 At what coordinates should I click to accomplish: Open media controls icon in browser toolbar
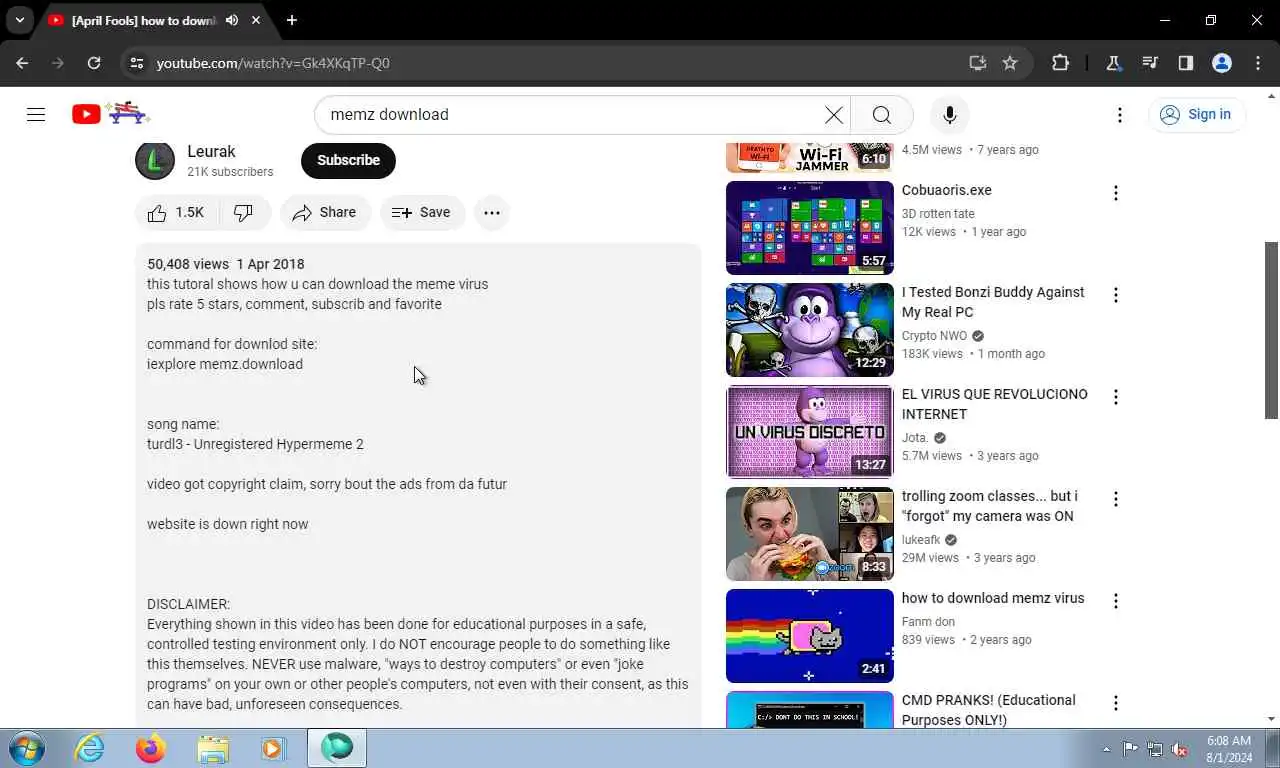[x=1150, y=63]
